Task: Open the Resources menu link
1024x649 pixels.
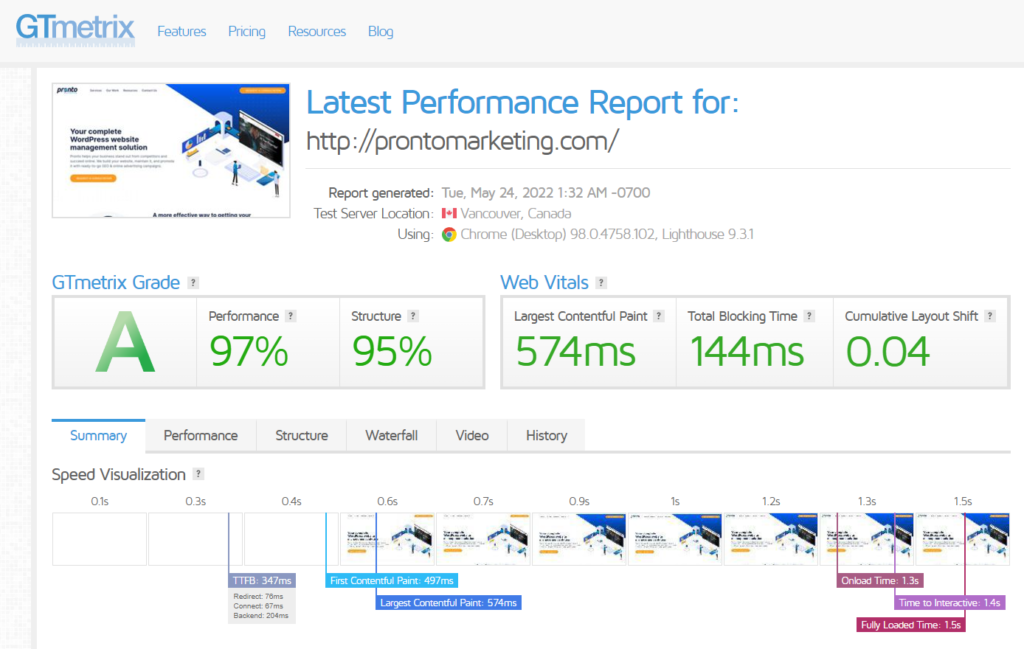Action: point(317,31)
